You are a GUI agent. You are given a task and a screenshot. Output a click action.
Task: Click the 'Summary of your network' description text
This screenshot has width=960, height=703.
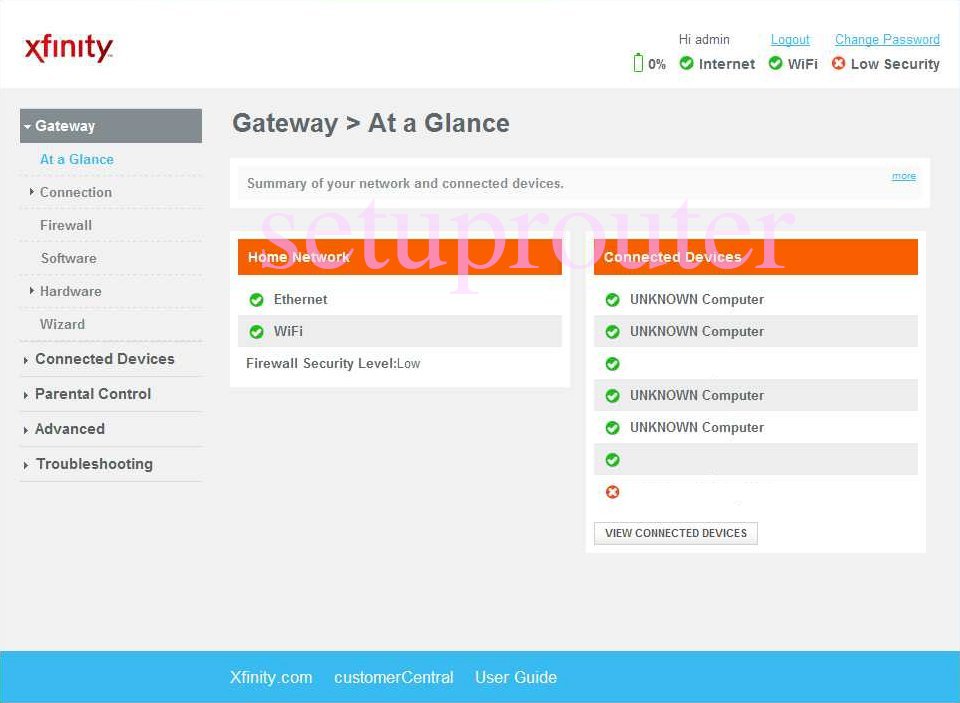(405, 184)
